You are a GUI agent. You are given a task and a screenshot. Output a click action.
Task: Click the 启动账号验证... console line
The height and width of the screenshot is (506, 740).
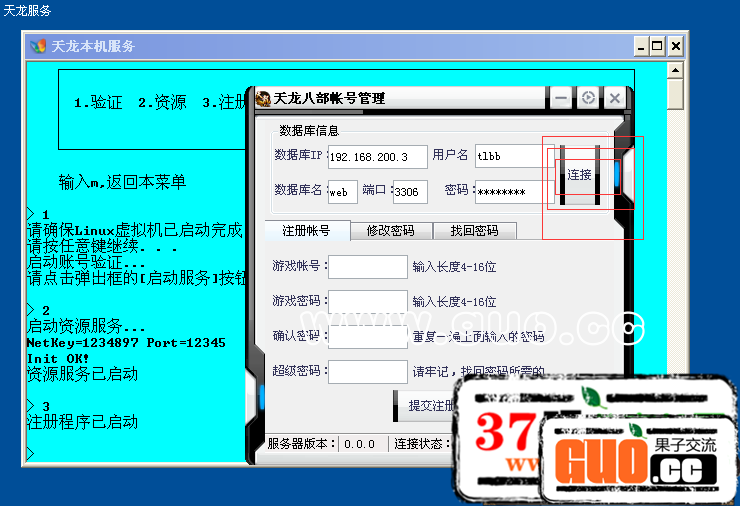point(86,261)
